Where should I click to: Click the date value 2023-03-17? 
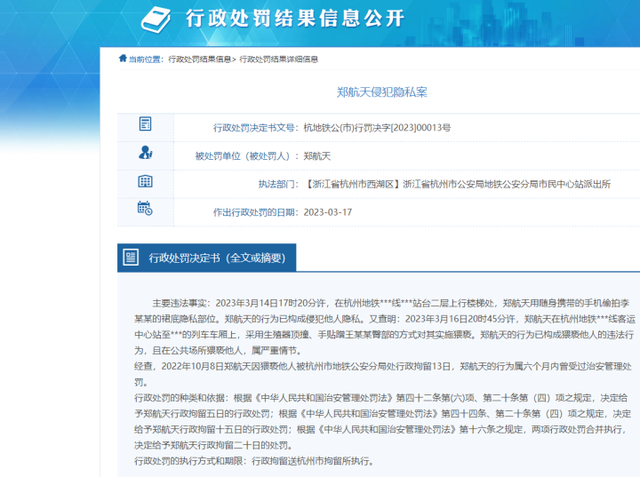tap(328, 212)
